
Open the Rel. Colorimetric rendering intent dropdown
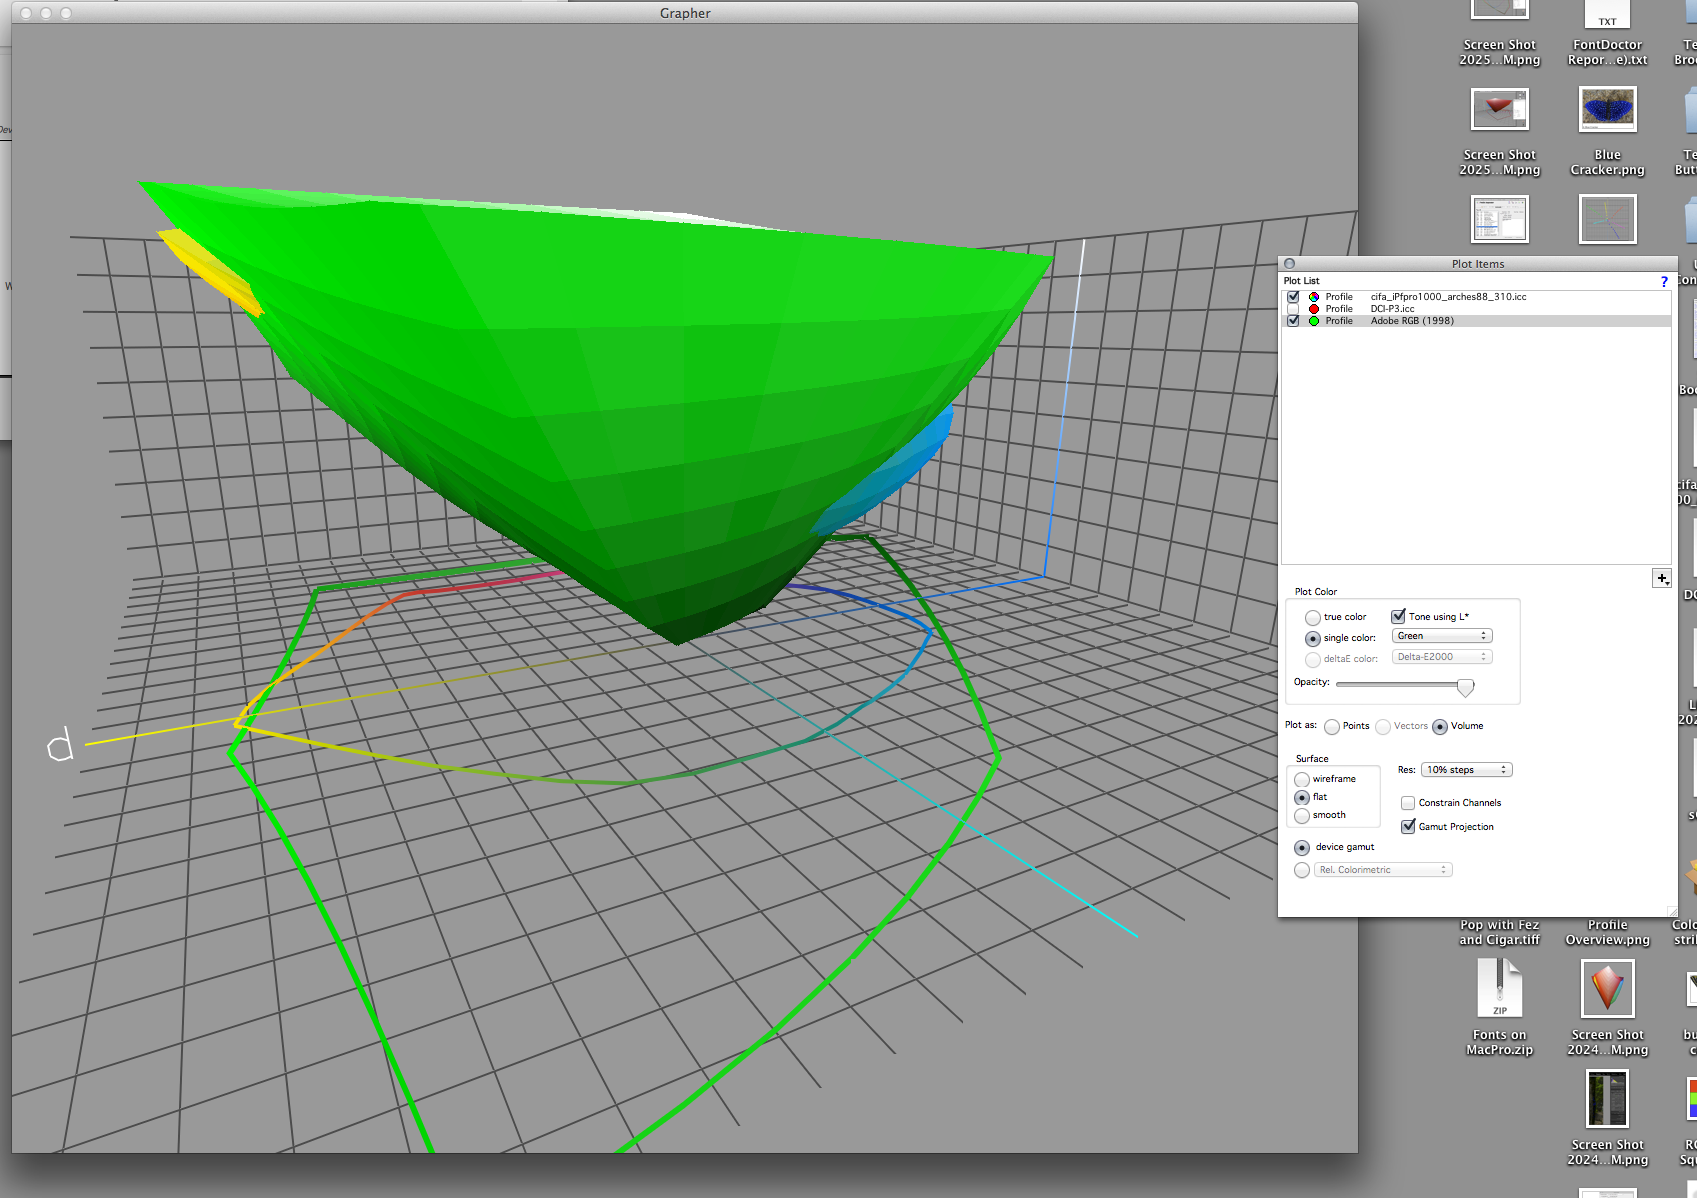(1383, 870)
